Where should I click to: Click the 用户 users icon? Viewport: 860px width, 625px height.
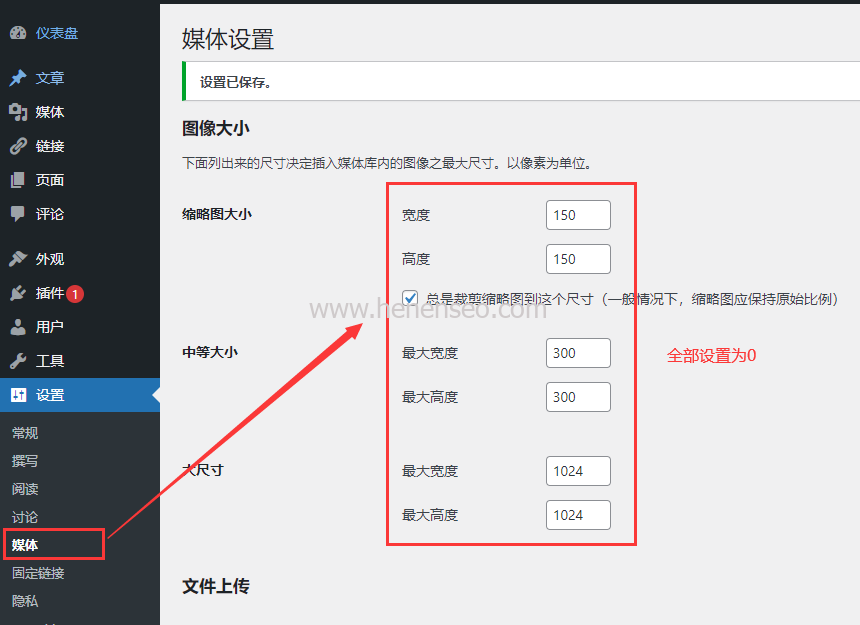point(16,326)
